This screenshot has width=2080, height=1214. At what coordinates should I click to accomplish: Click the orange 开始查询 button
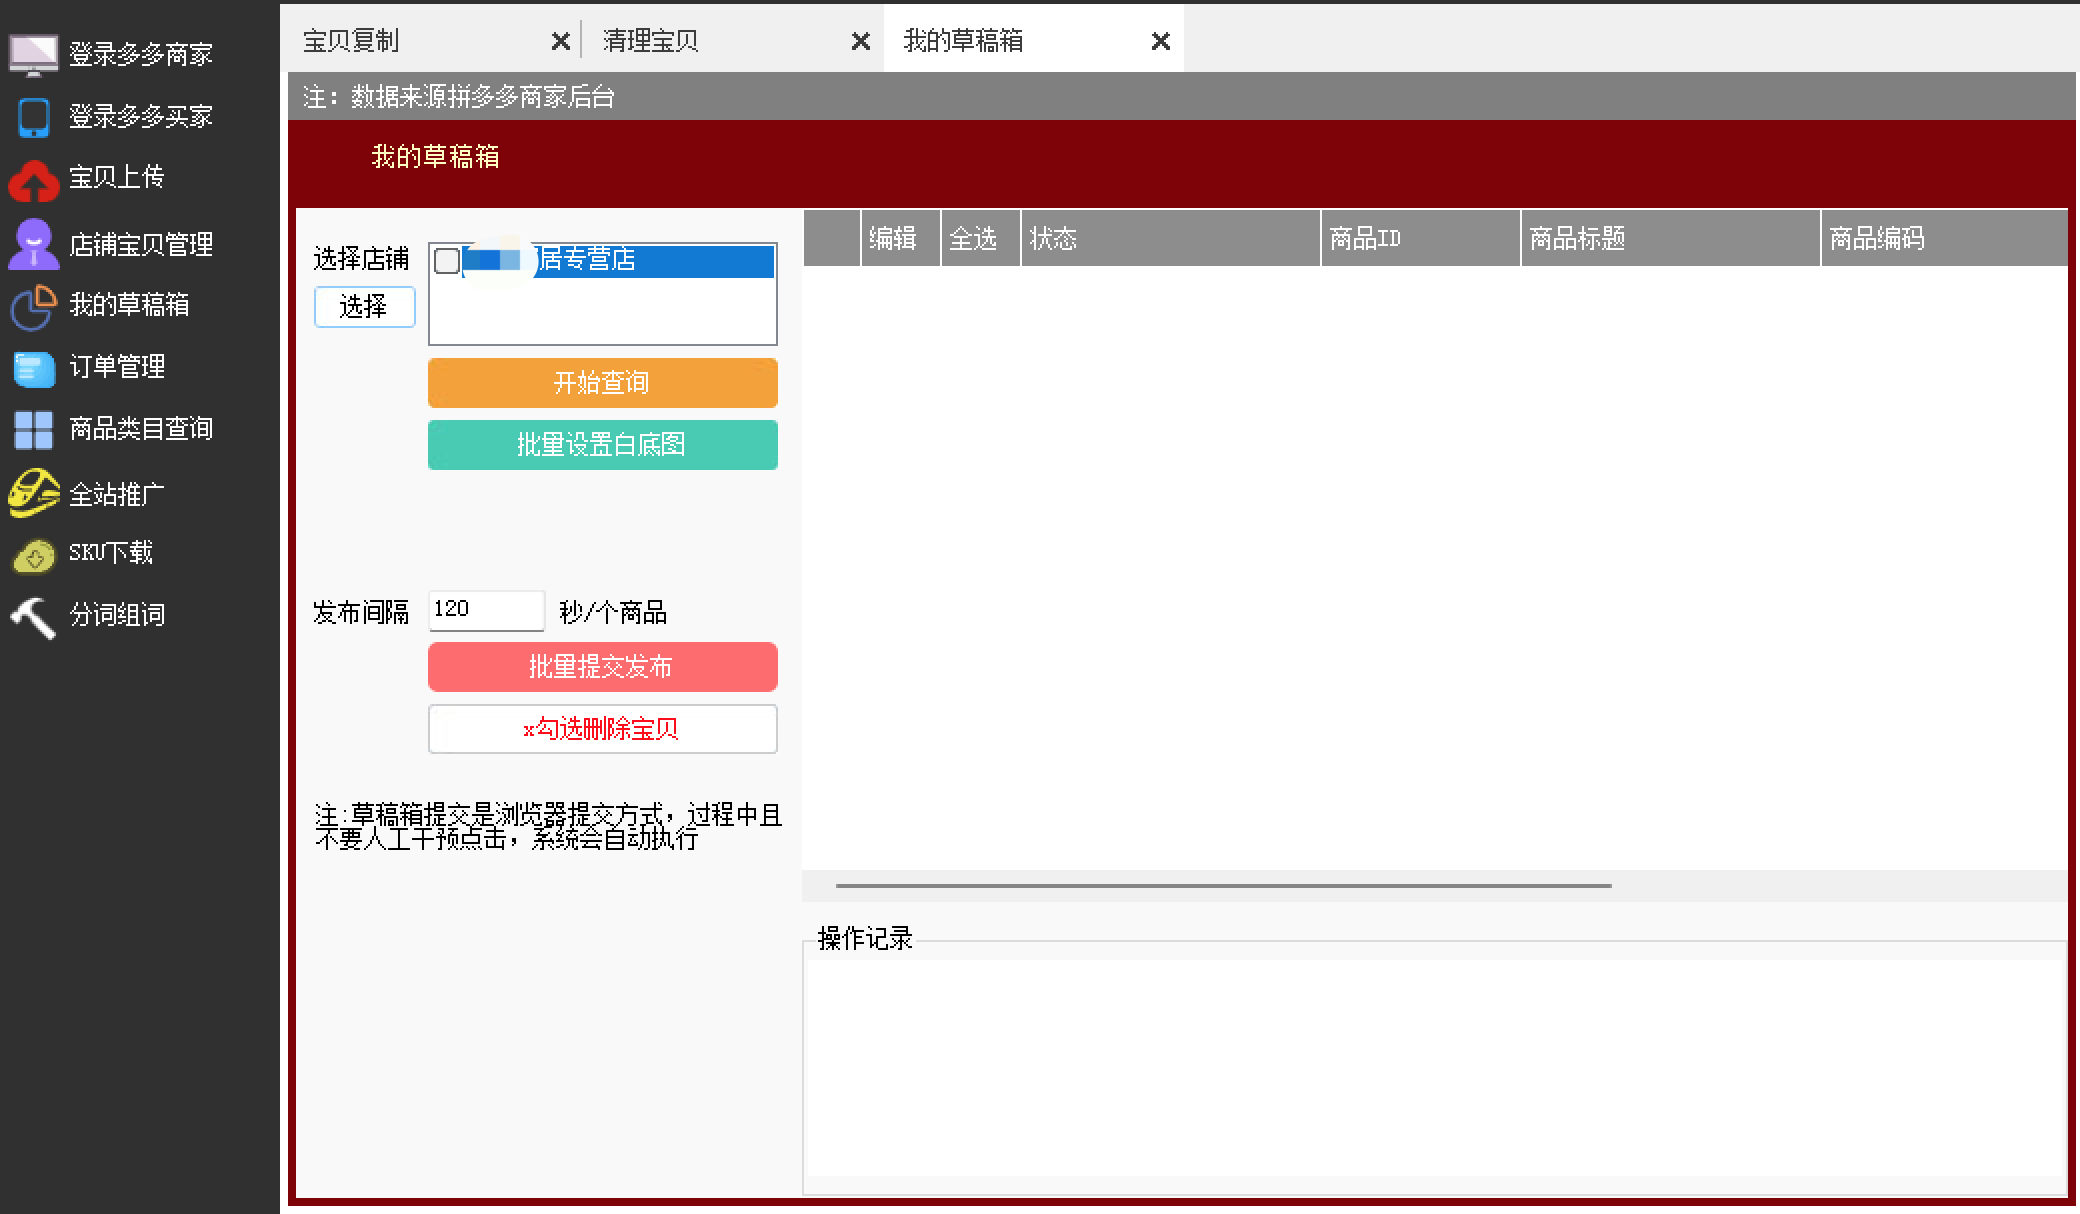coord(603,383)
